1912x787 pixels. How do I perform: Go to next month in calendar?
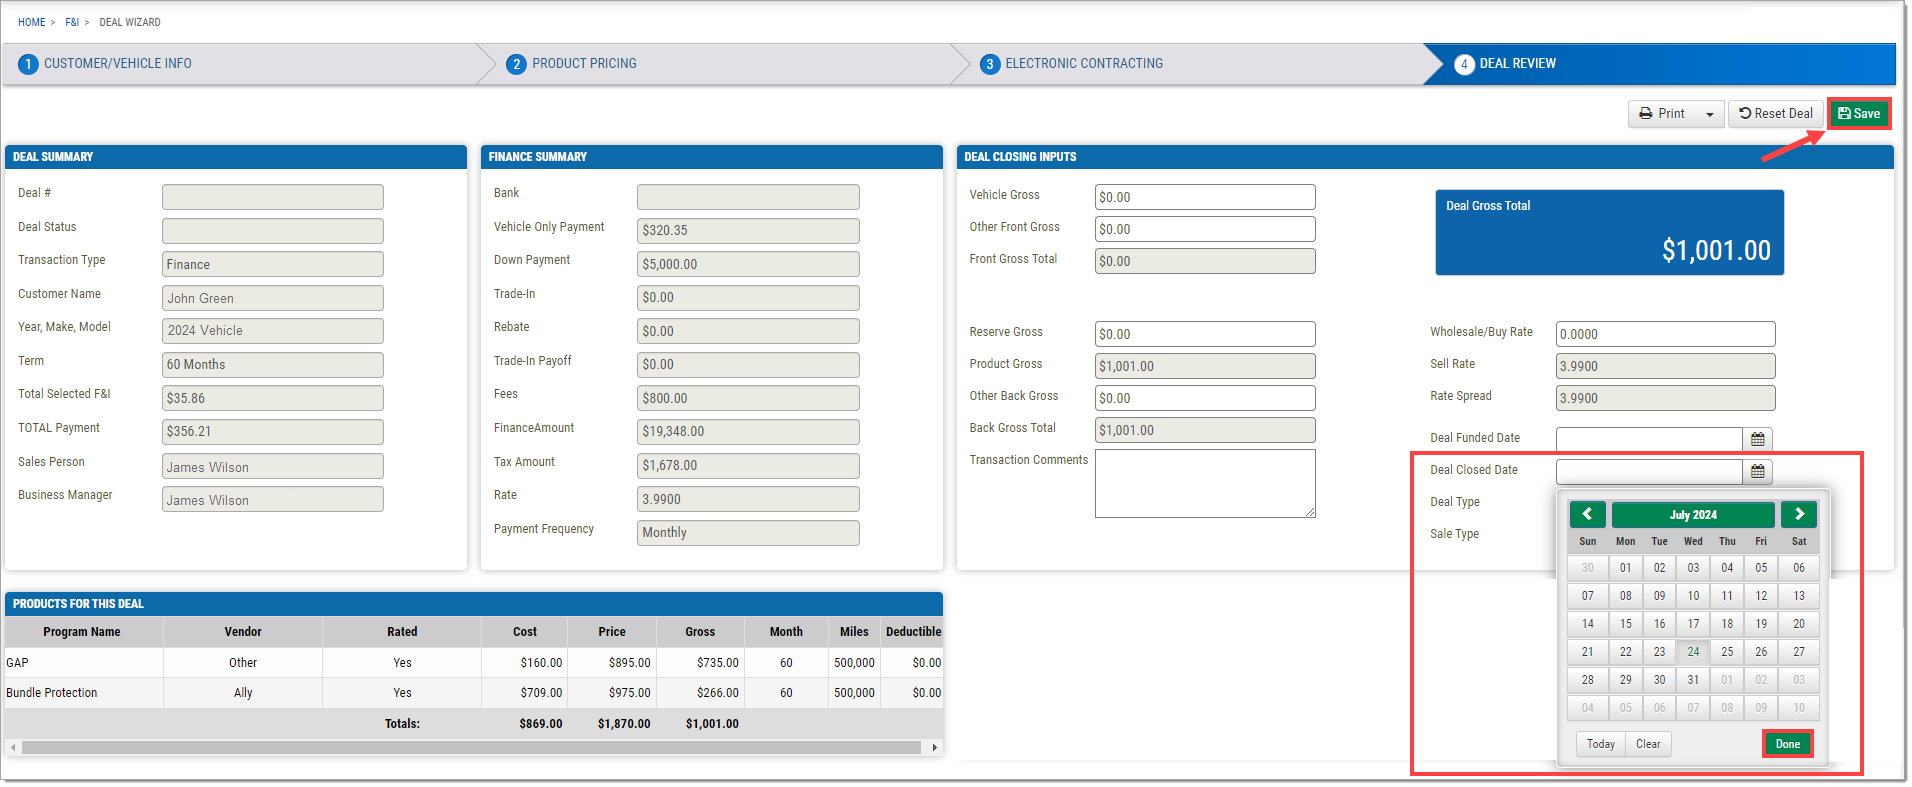coord(1799,514)
